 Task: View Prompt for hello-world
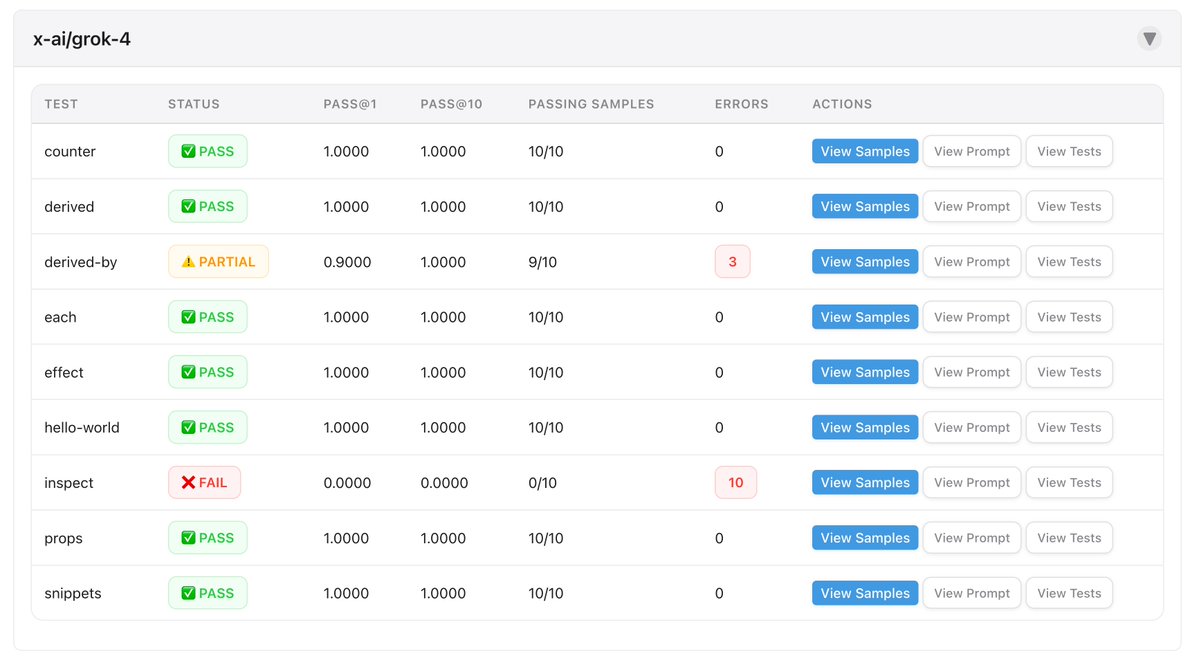pyautogui.click(x=972, y=427)
